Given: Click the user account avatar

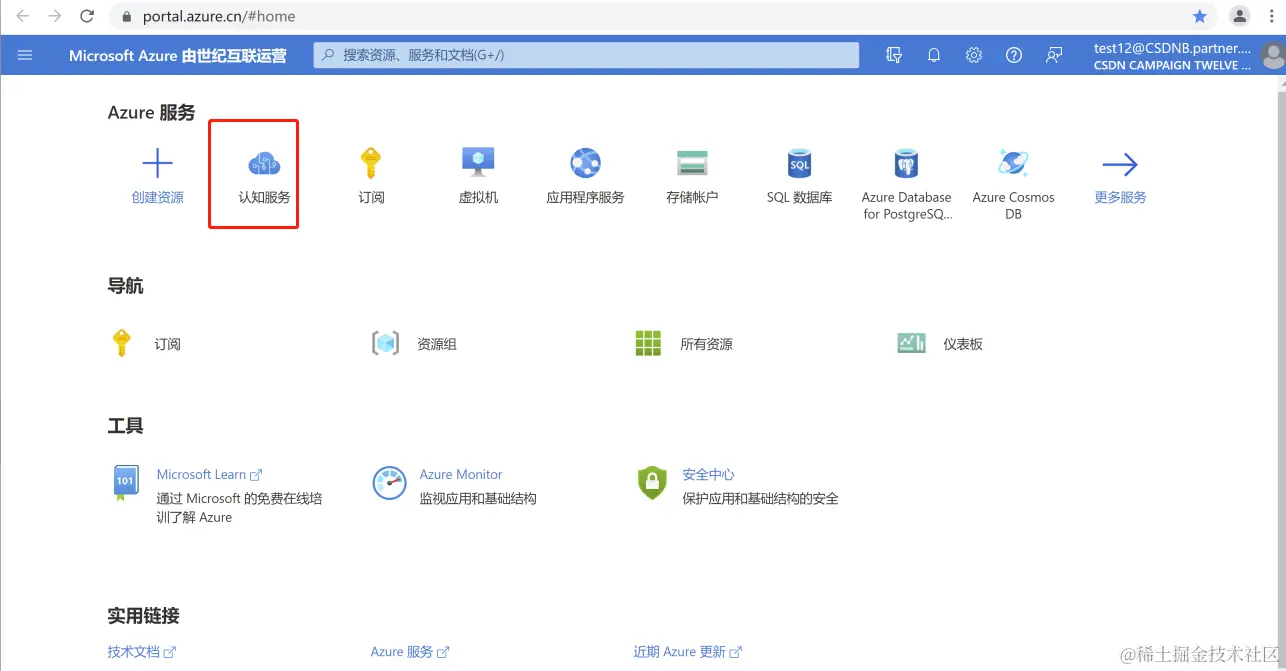Looking at the screenshot, I should click(x=1274, y=55).
